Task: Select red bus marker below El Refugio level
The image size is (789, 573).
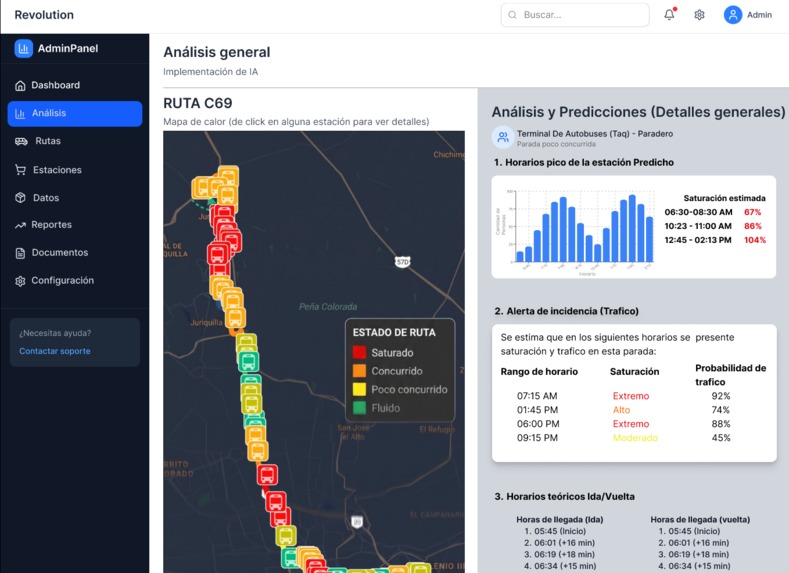Action: (x=267, y=474)
